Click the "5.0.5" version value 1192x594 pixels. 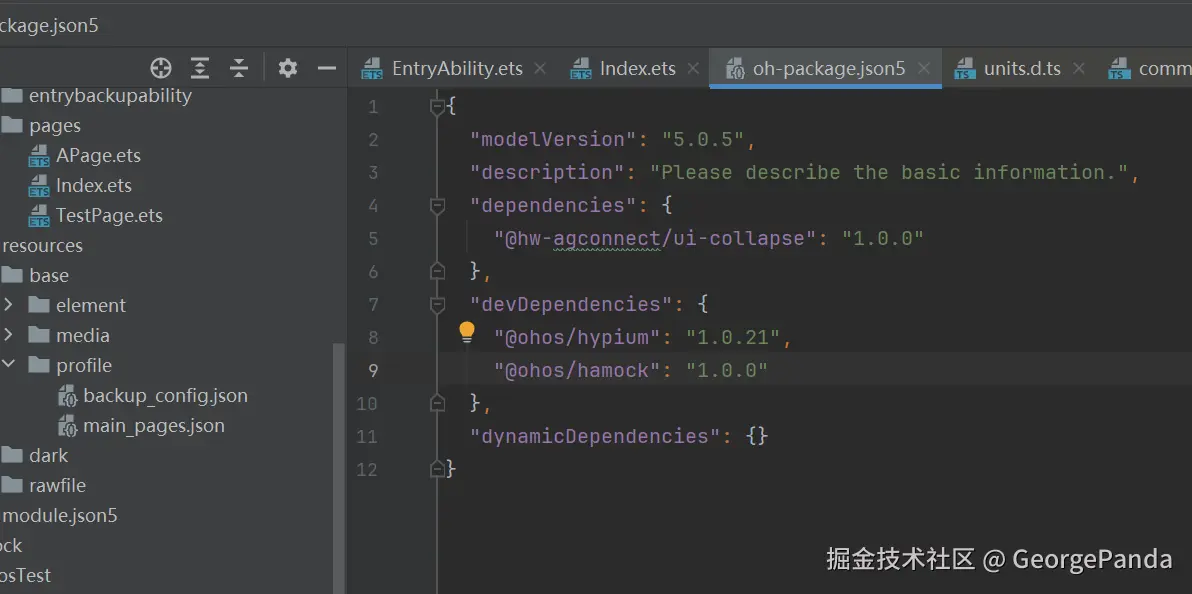[702, 139]
